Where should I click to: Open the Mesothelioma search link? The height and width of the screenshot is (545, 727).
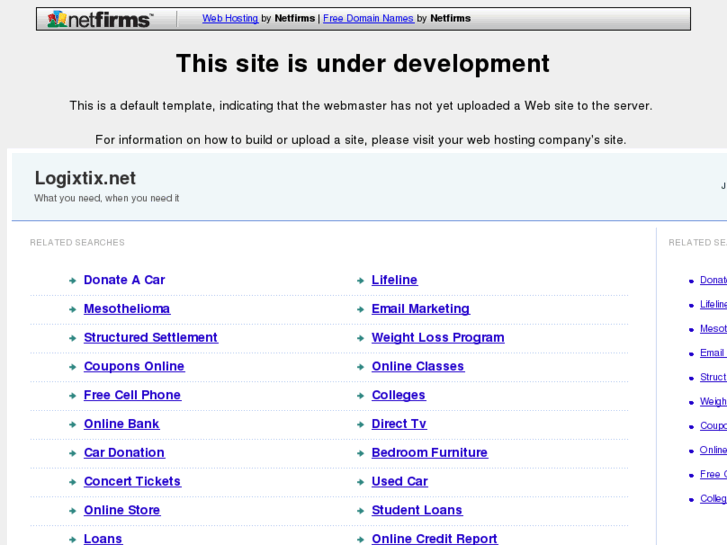point(127,308)
